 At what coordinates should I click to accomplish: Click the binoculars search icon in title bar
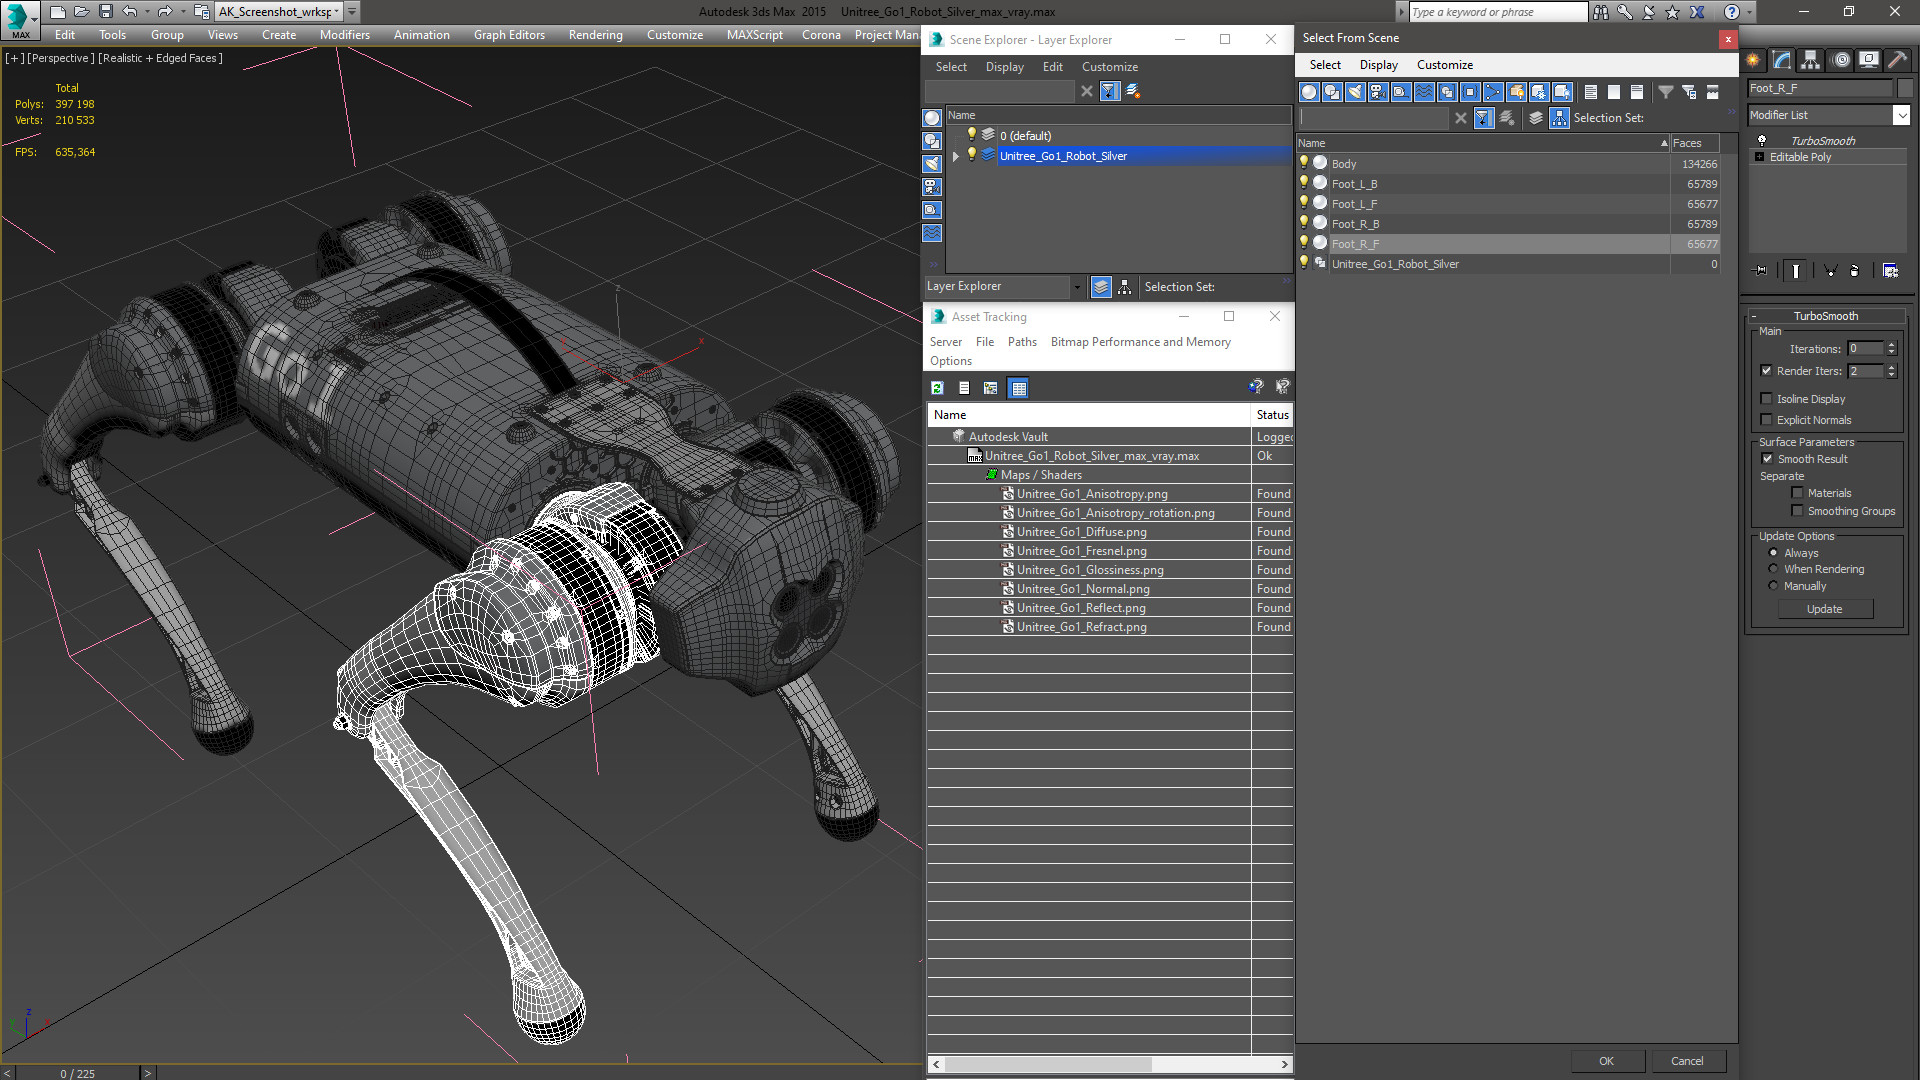click(1601, 12)
